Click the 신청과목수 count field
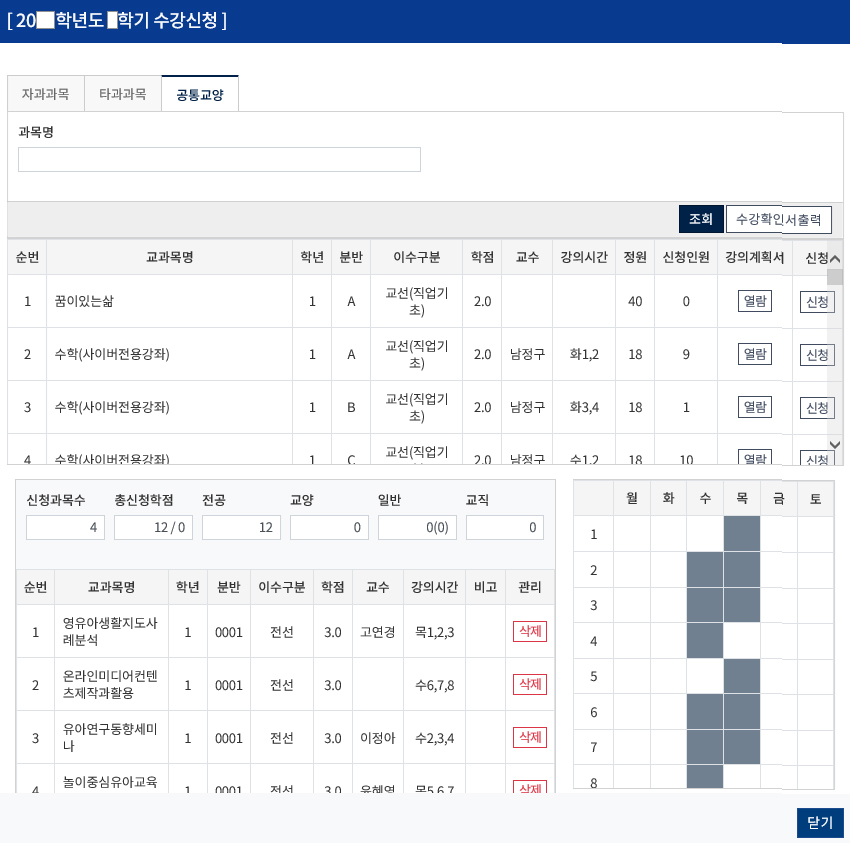This screenshot has height=843, width=850. pyautogui.click(x=63, y=529)
